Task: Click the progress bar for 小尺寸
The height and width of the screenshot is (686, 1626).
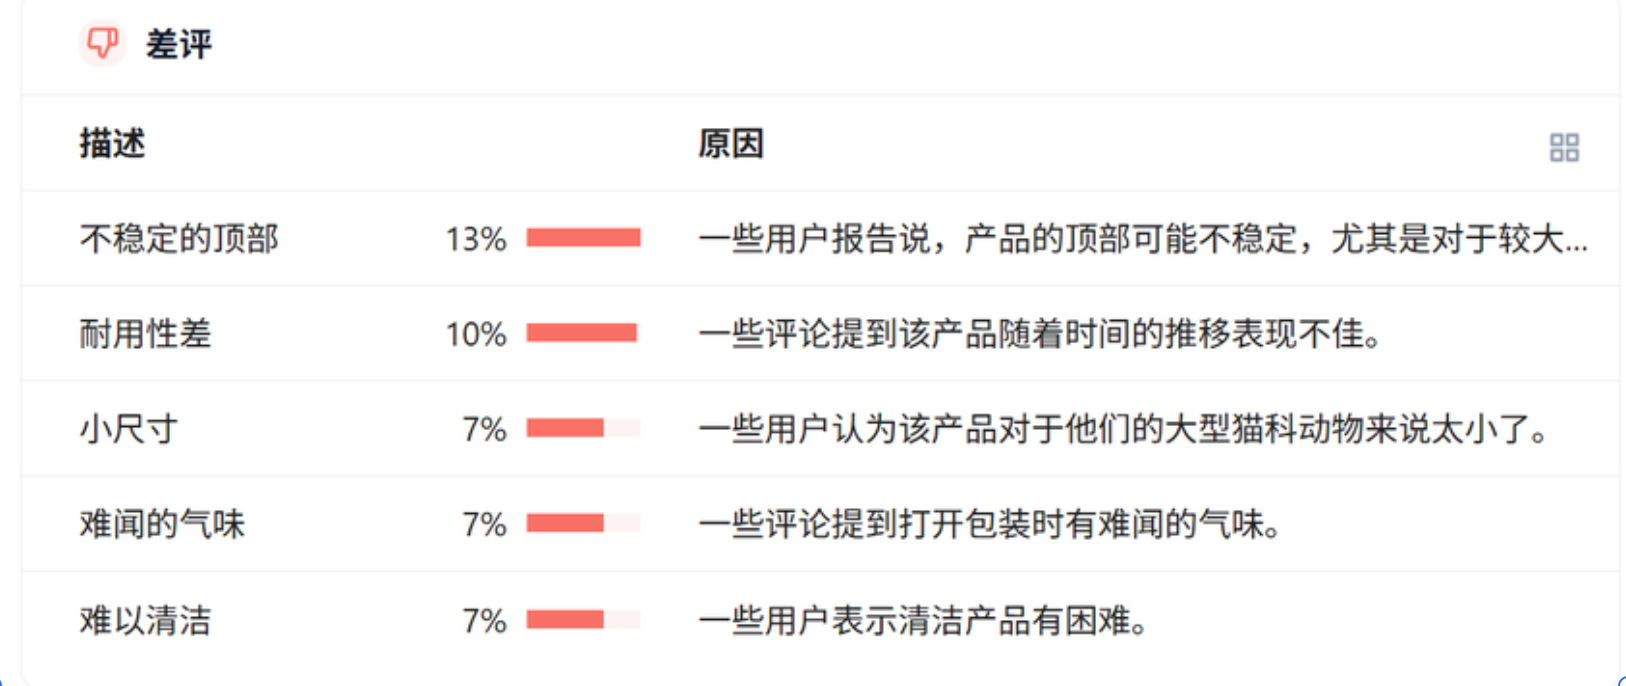Action: 583,429
